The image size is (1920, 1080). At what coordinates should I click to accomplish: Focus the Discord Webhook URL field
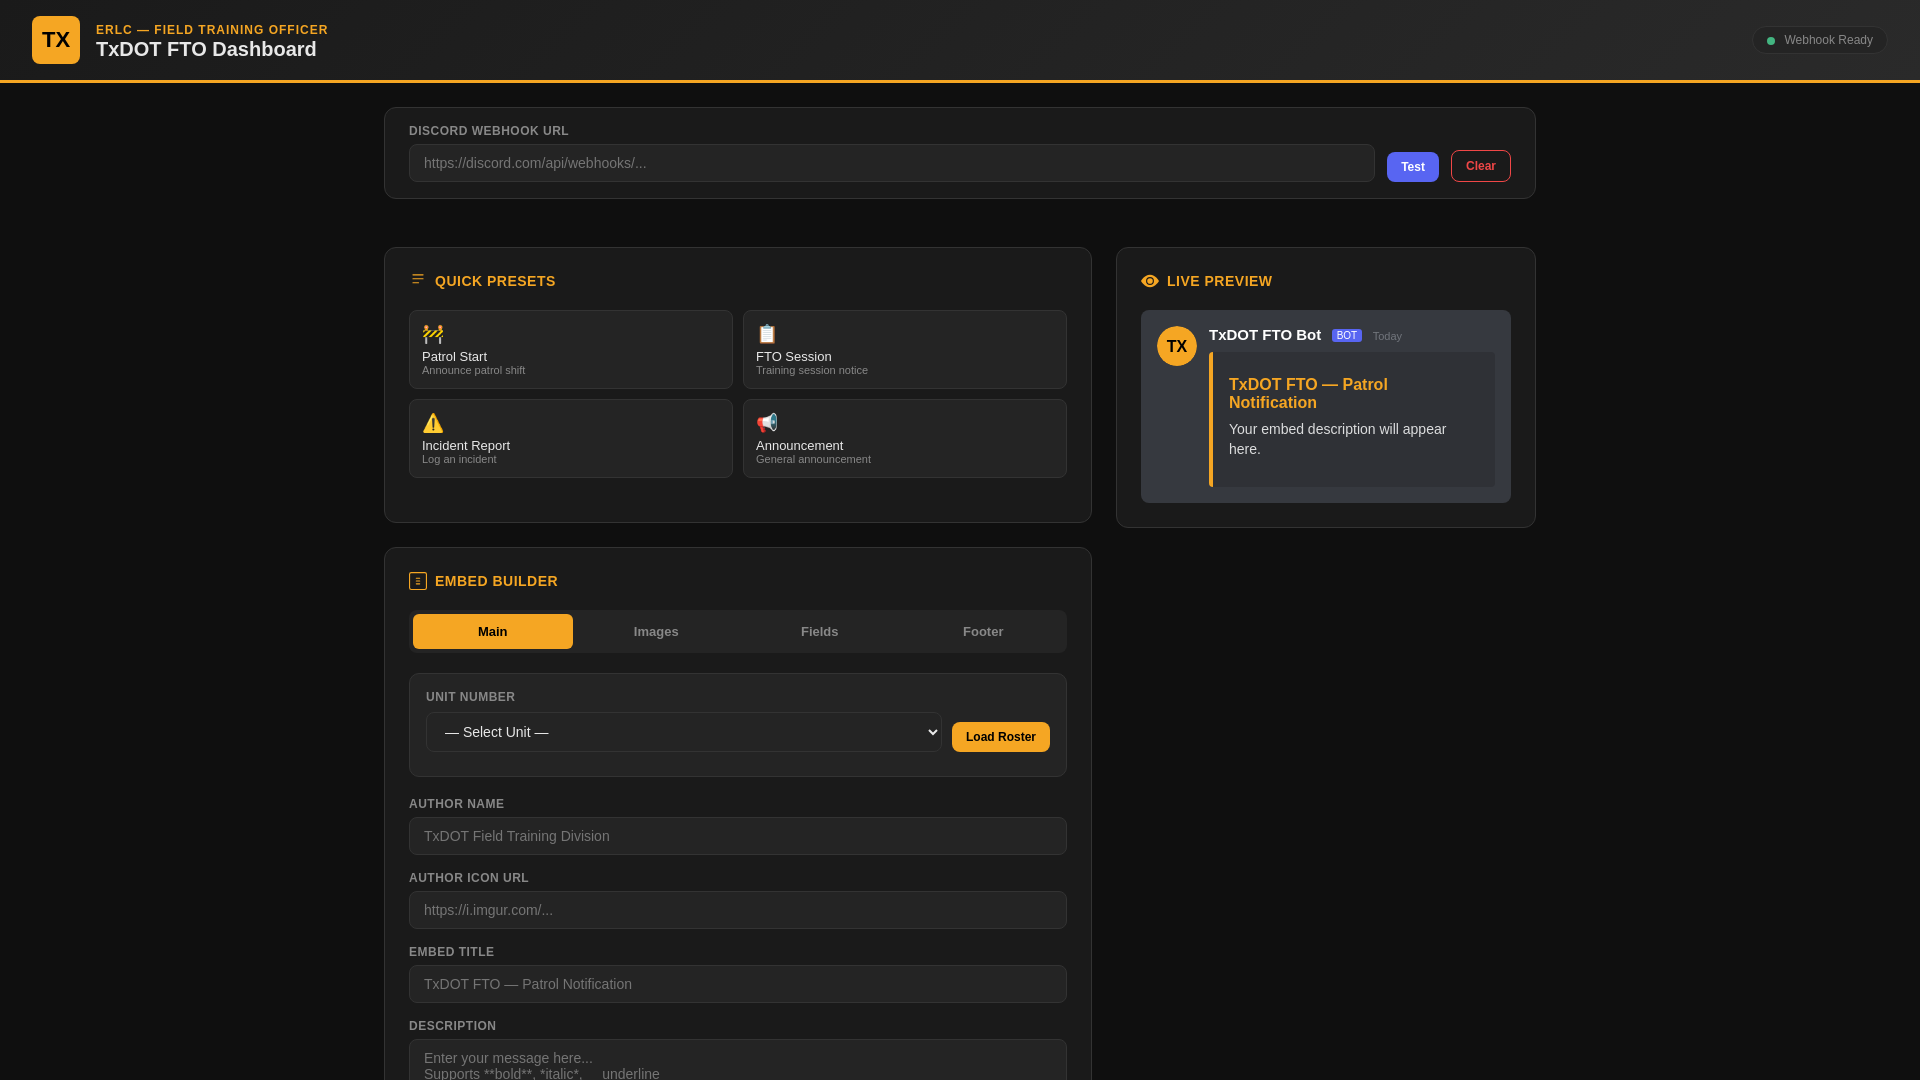[x=892, y=163]
